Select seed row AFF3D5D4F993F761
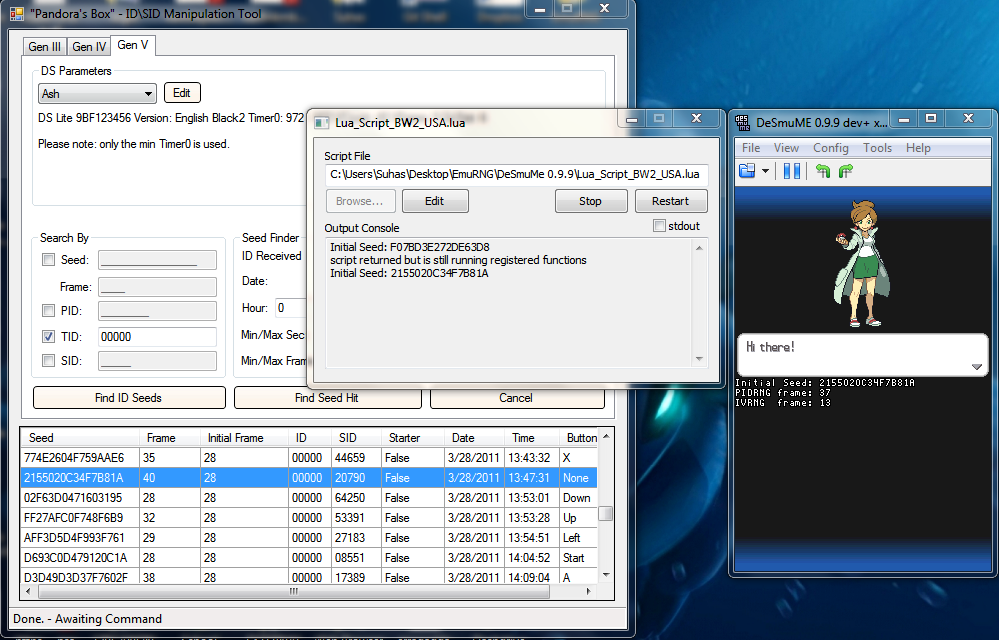The width and height of the screenshot is (999, 640). [309, 538]
